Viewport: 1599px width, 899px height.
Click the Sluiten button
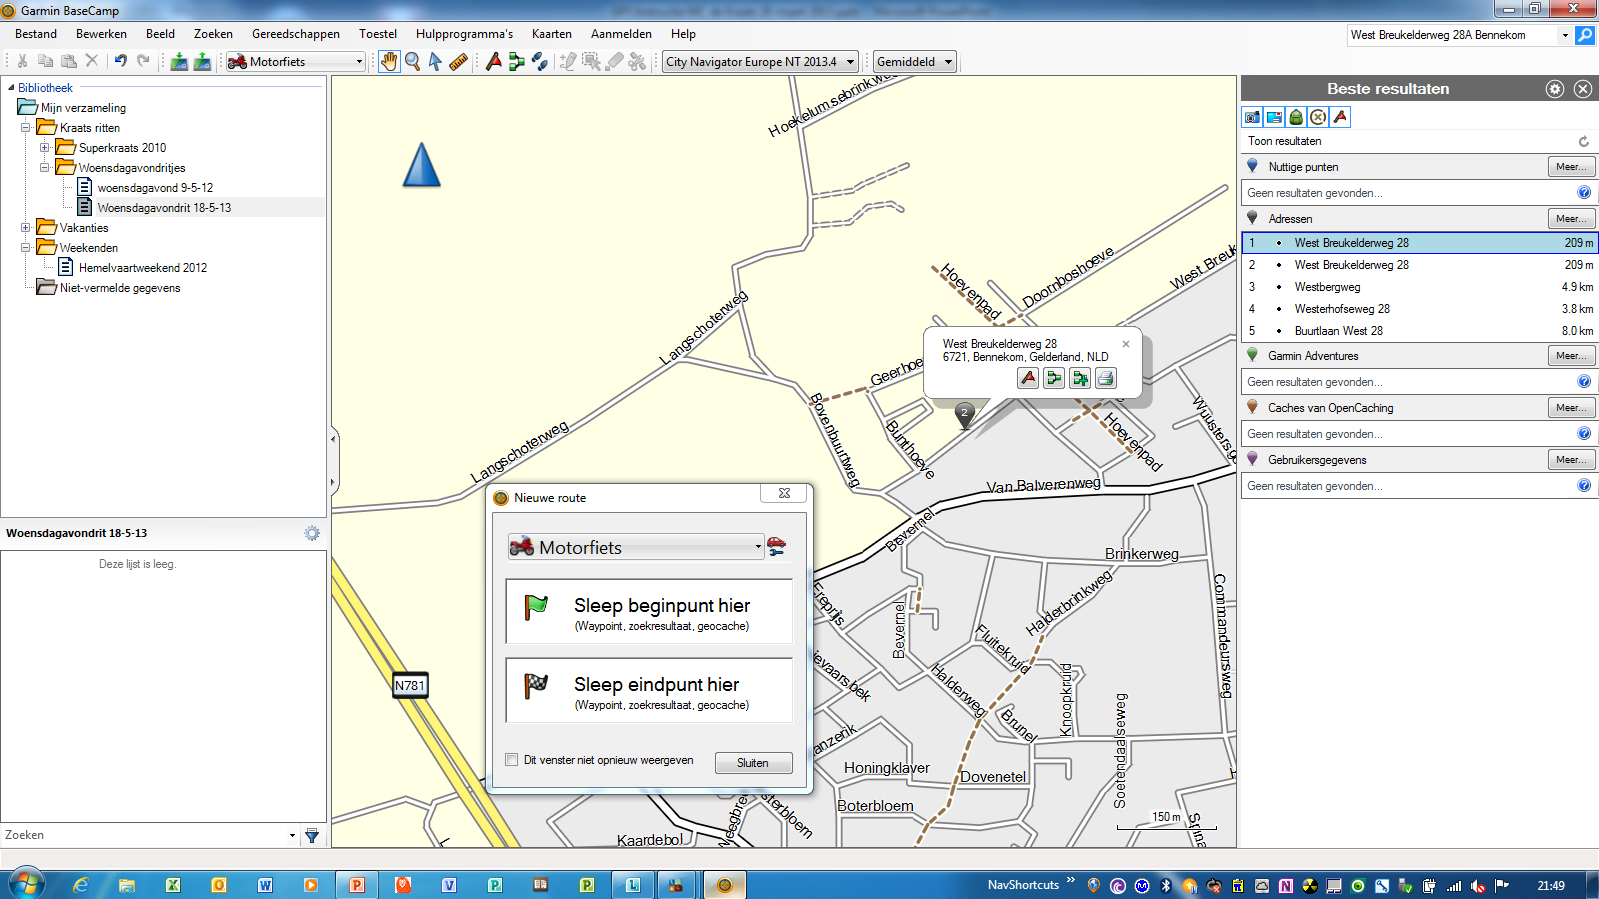pos(753,763)
